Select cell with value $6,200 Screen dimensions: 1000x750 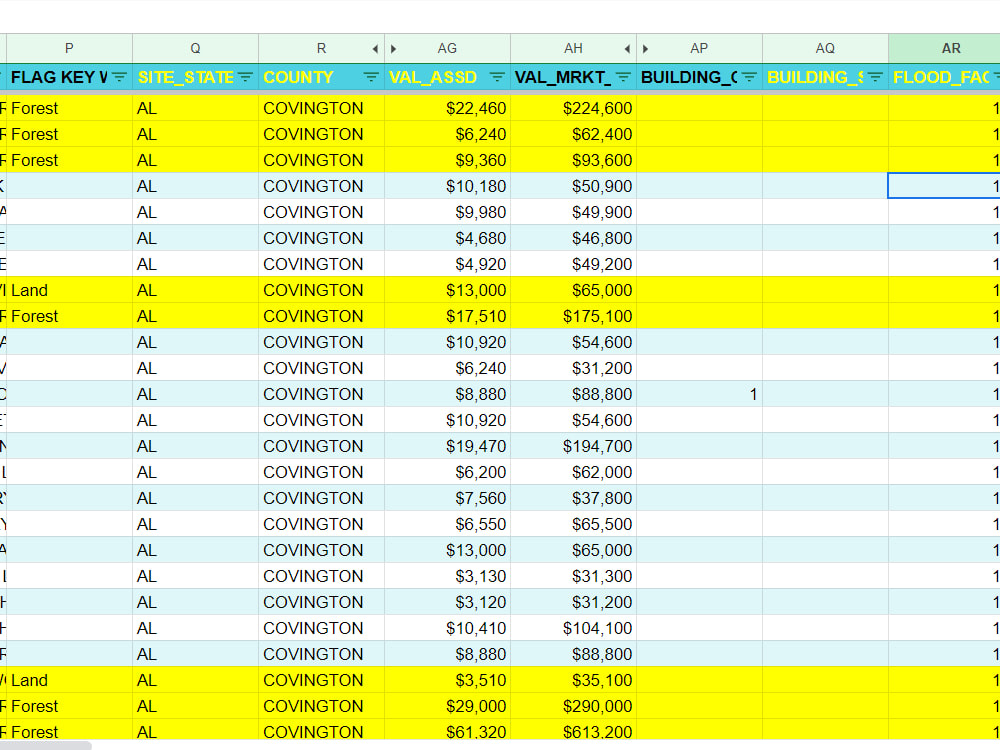point(447,473)
